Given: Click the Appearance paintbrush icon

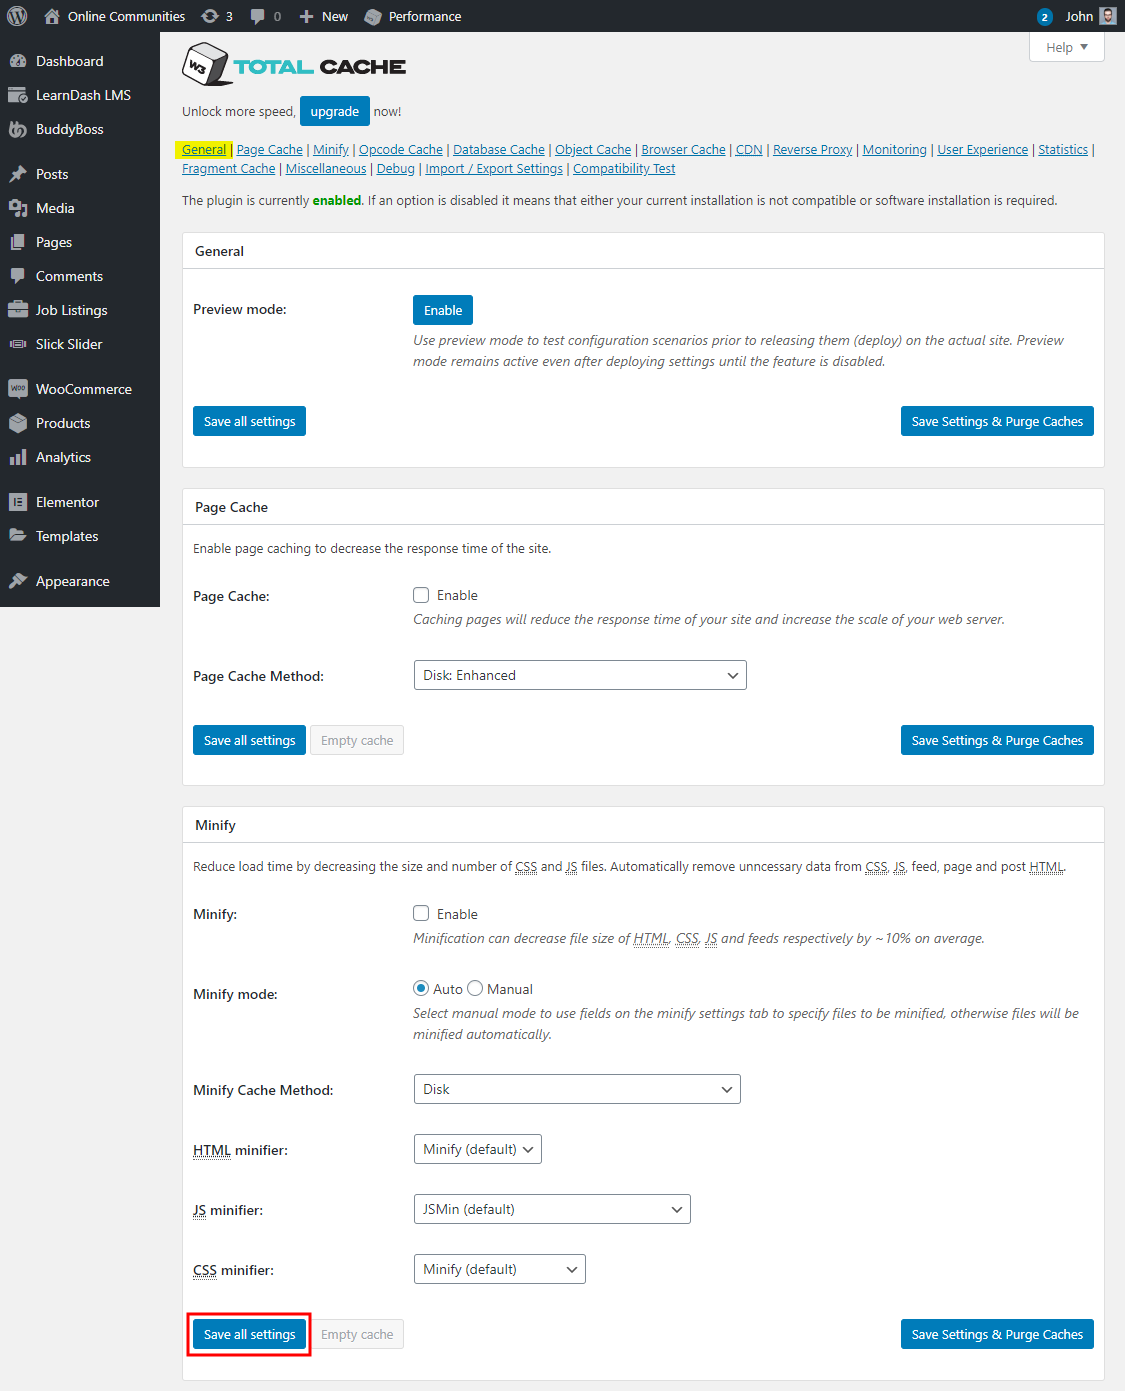Looking at the screenshot, I should 18,581.
